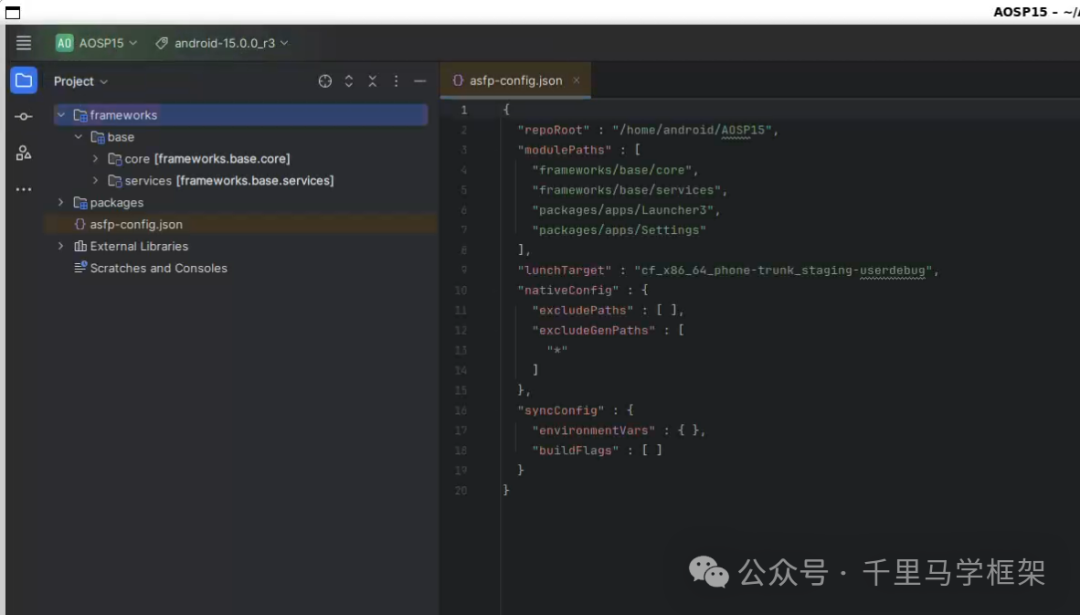Collapse the base folder
The image size is (1080, 615).
[x=79, y=137]
